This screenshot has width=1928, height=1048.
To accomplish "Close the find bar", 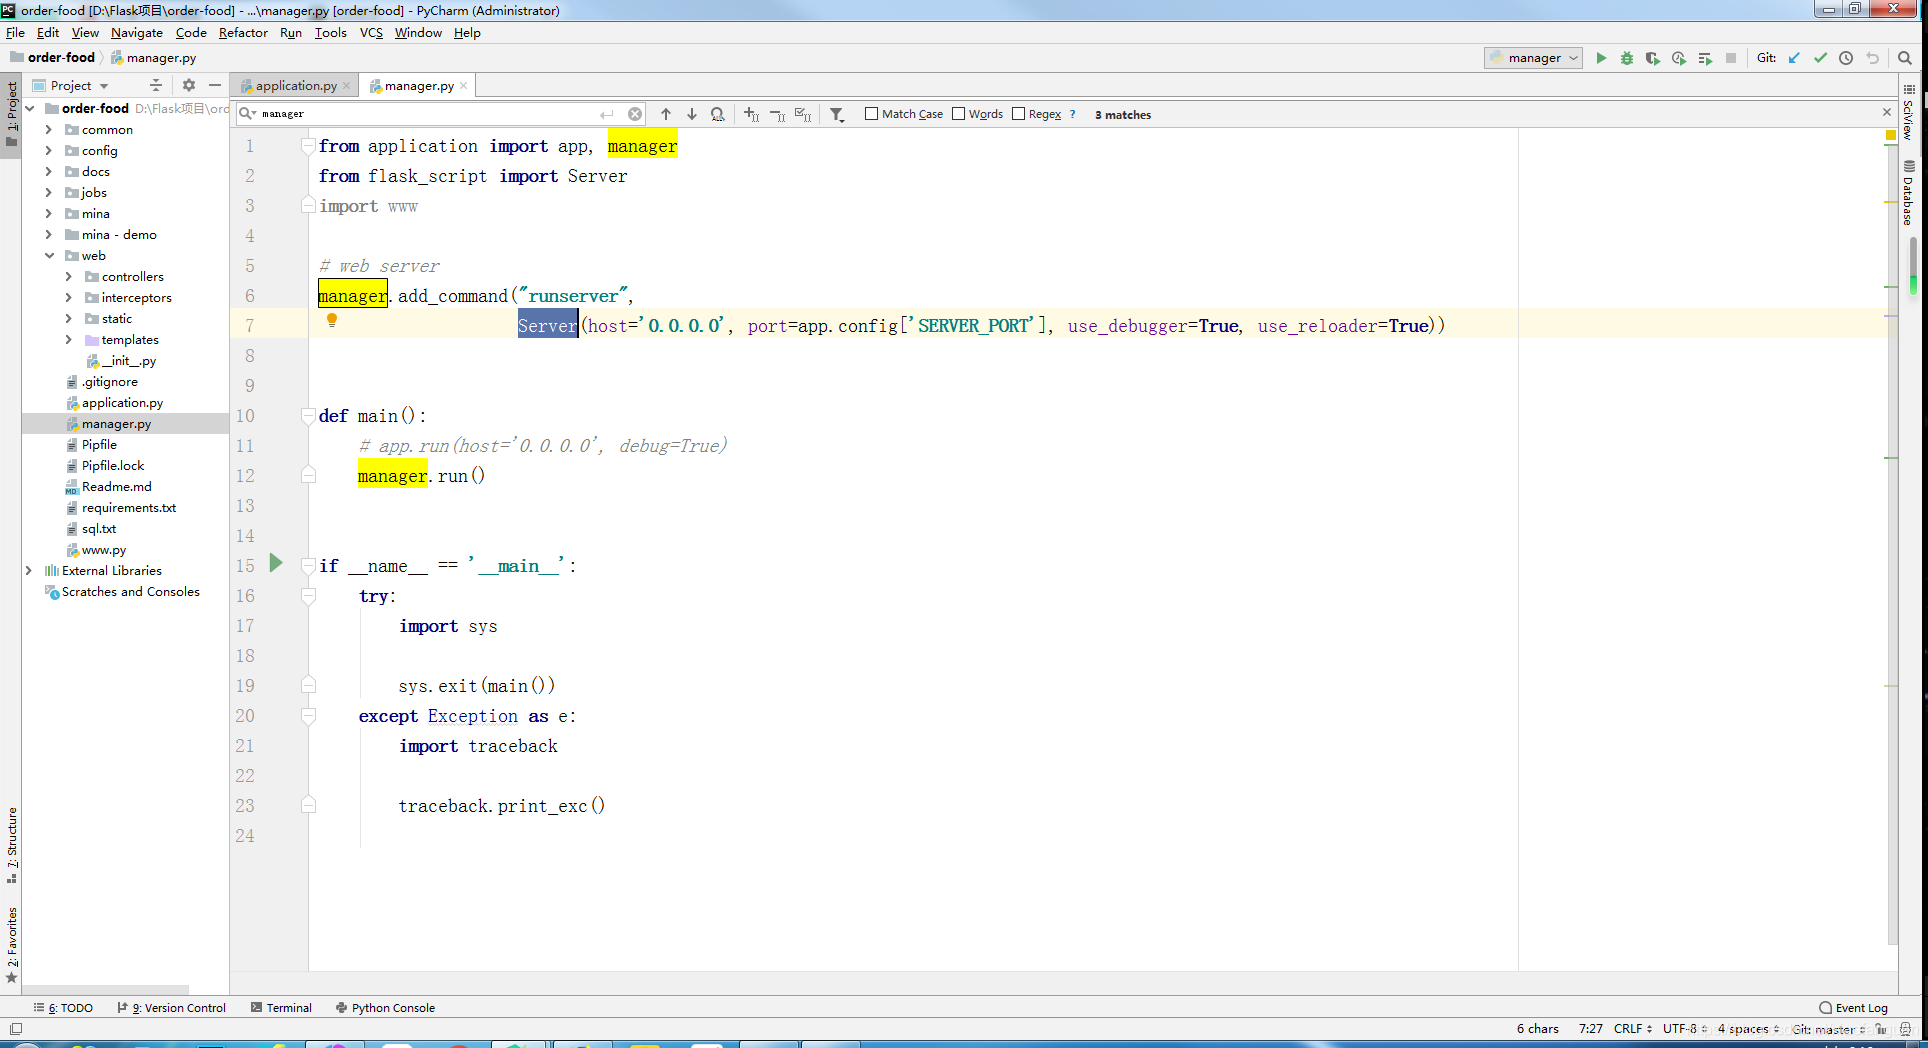I will pos(1887,112).
